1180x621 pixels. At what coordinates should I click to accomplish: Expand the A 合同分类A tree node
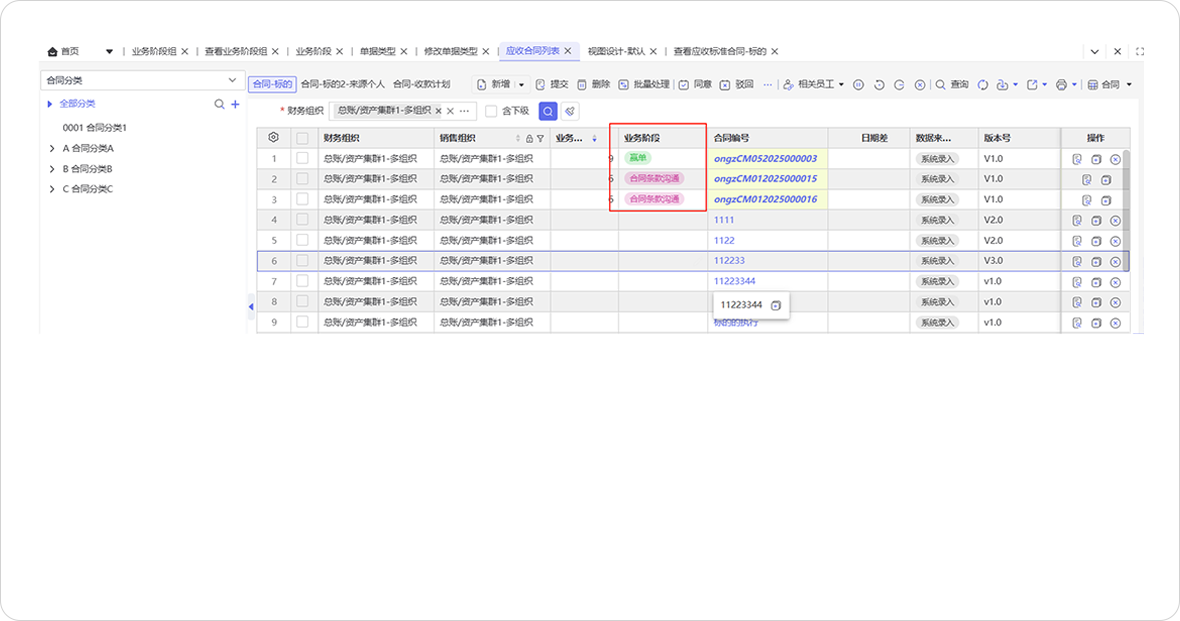(52, 148)
